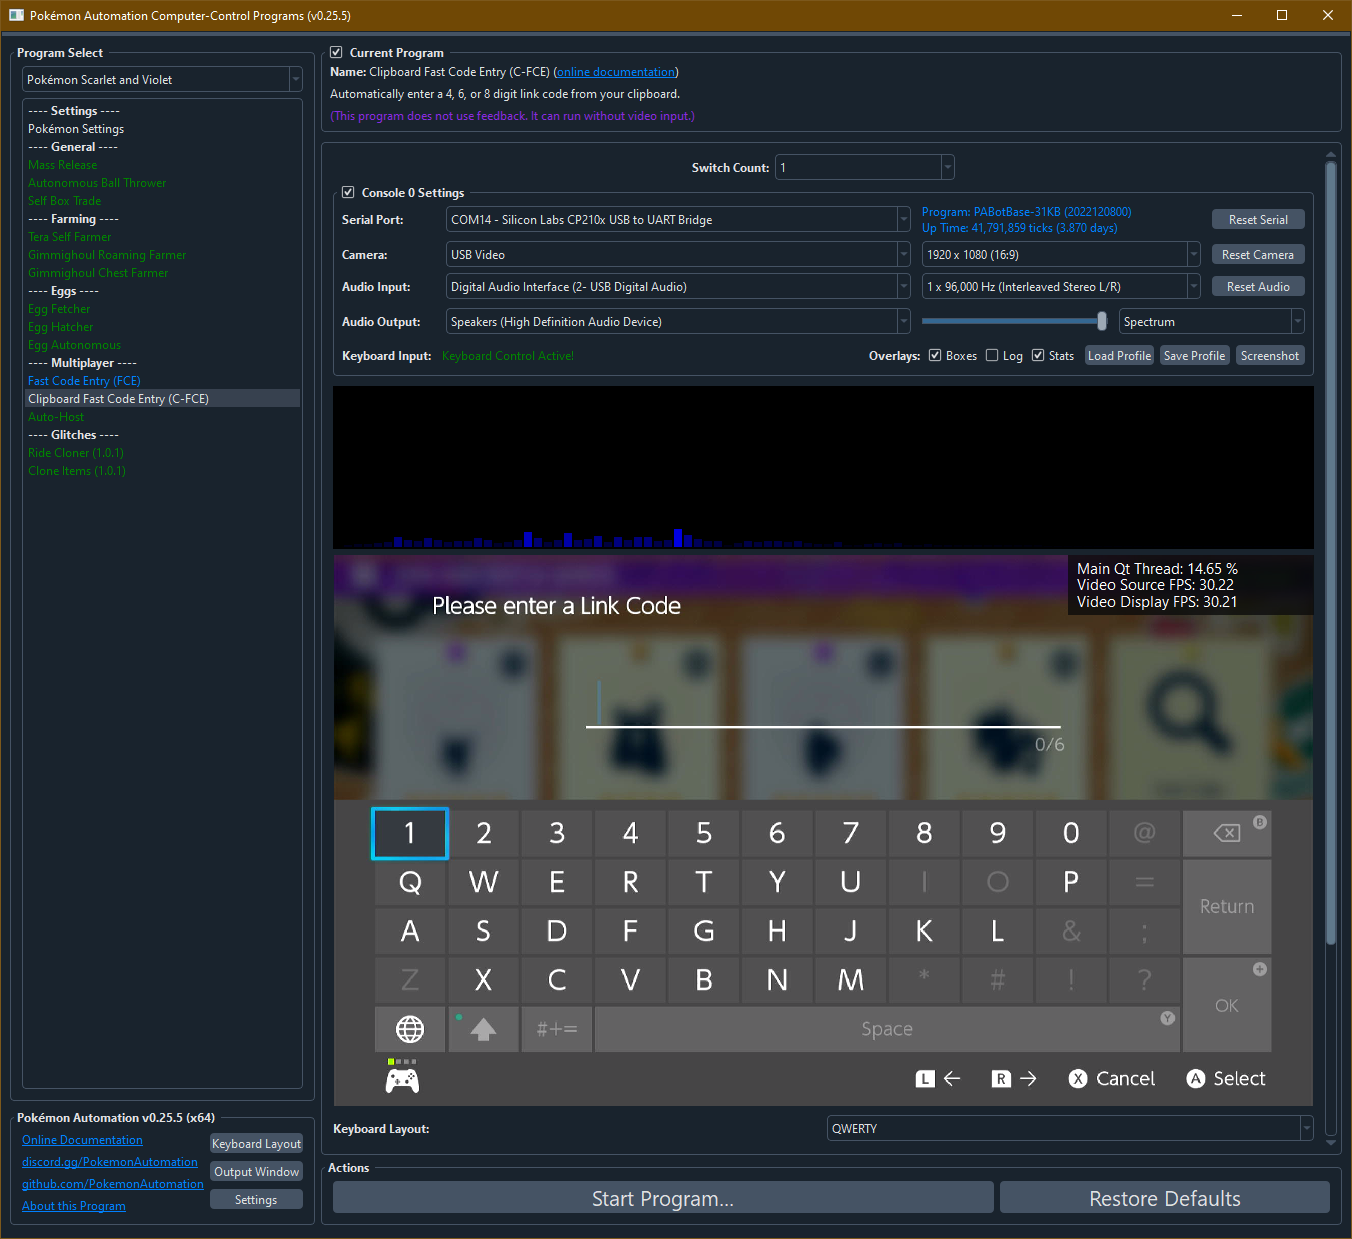
Task: Click the game controller icon
Action: [402, 1080]
